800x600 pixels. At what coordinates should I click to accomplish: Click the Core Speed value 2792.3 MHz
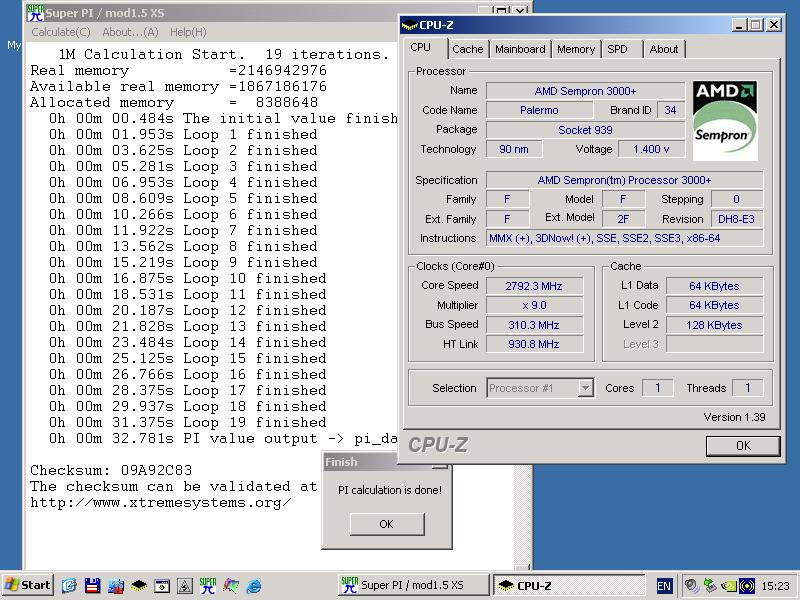click(534, 286)
